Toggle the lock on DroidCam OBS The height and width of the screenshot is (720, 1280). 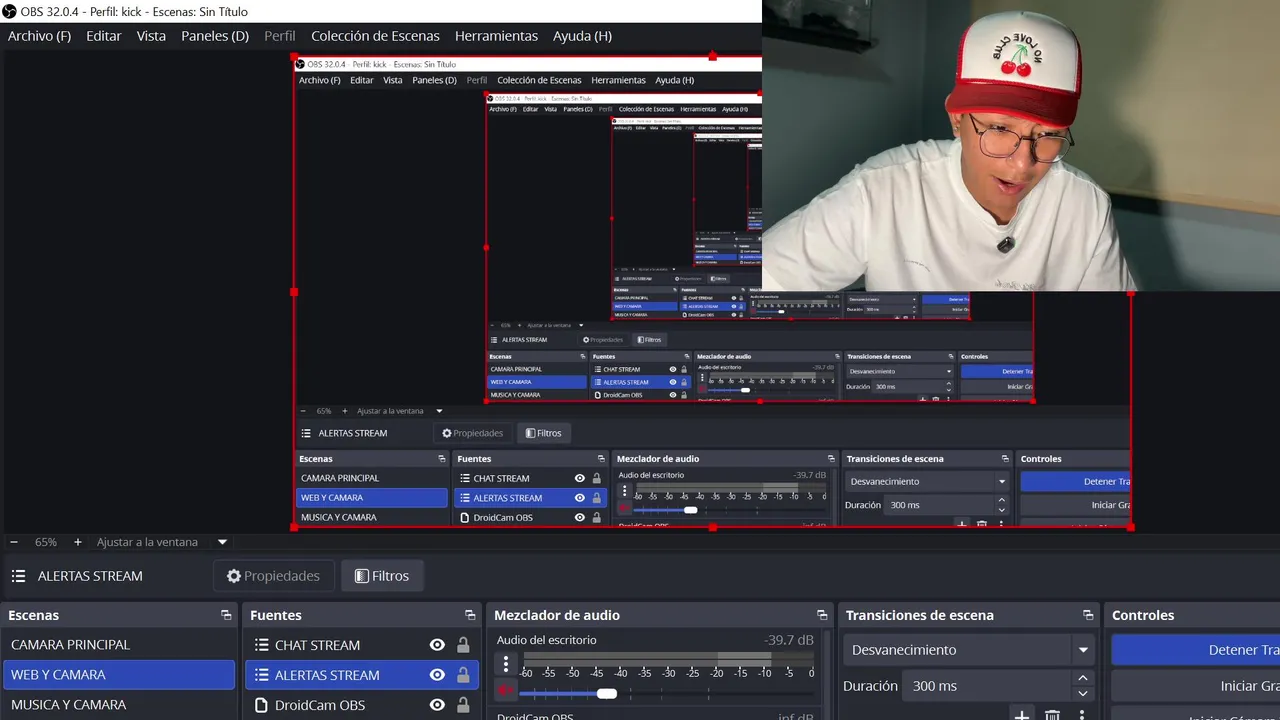click(x=463, y=705)
